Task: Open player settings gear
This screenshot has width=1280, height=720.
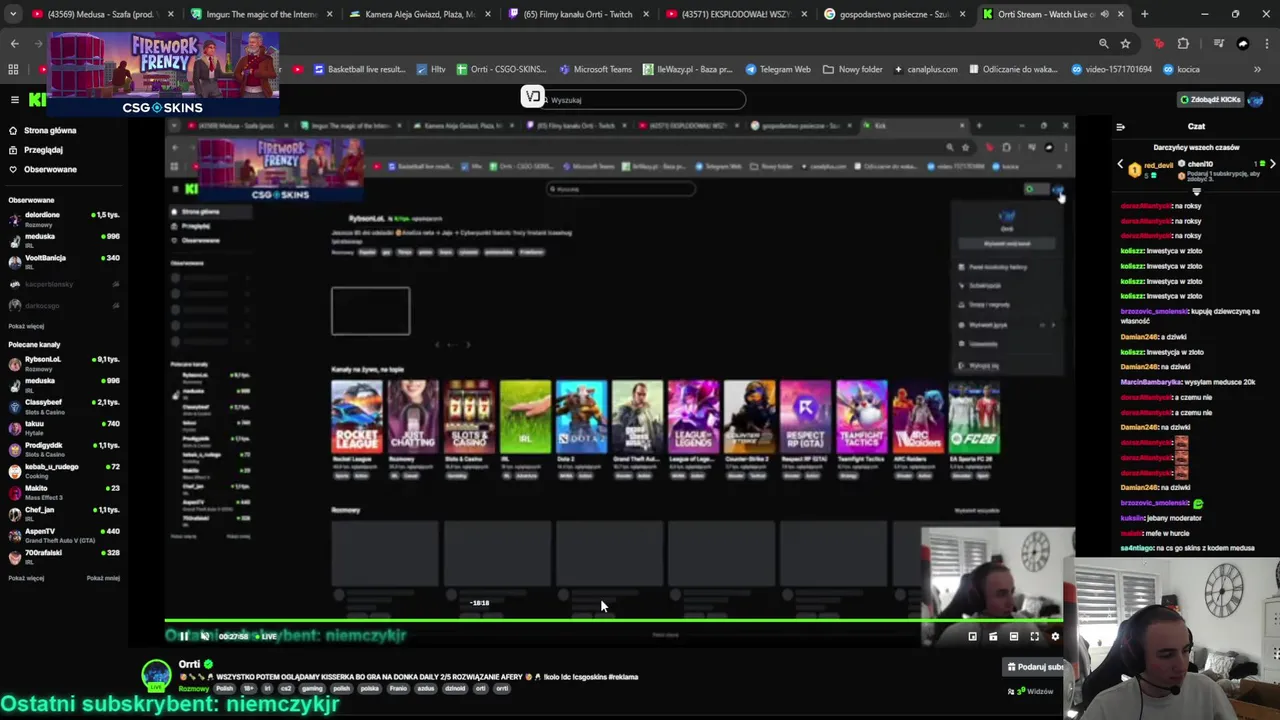Action: tap(1055, 636)
